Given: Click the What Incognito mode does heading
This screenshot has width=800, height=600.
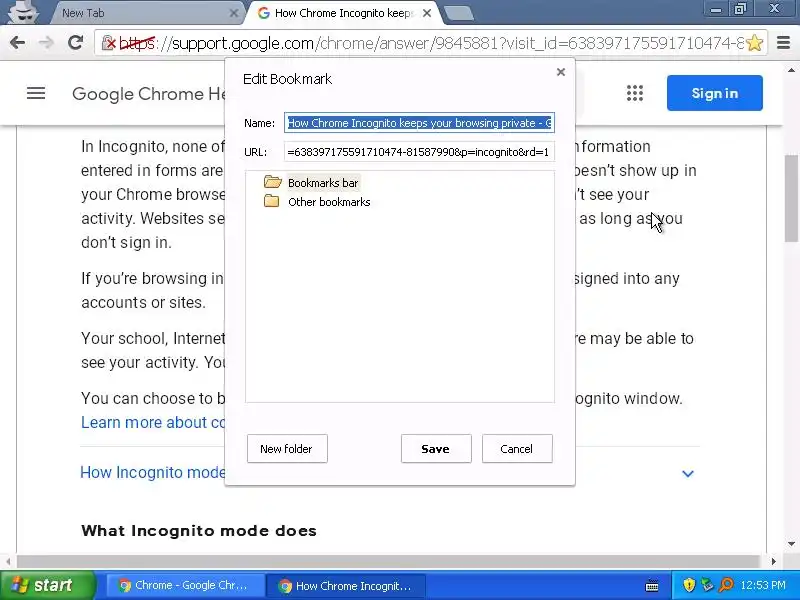Looking at the screenshot, I should click(x=198, y=531).
